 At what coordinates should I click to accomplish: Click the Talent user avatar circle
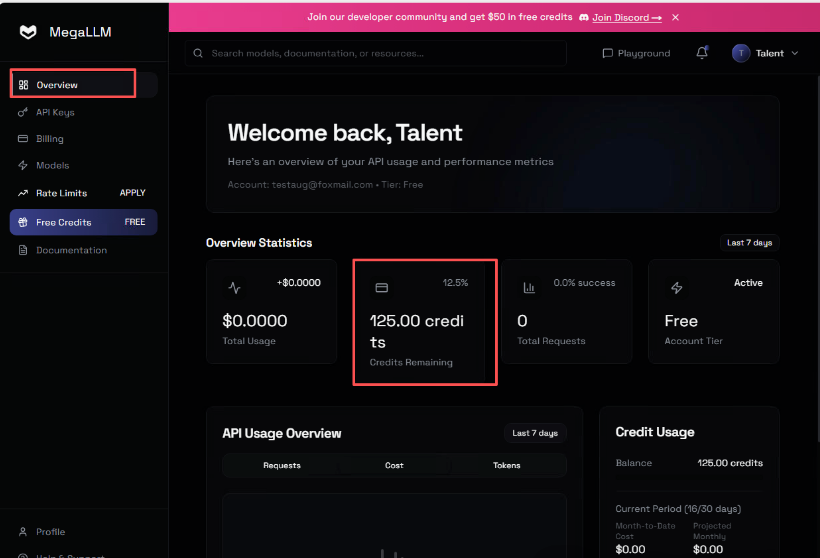click(741, 53)
